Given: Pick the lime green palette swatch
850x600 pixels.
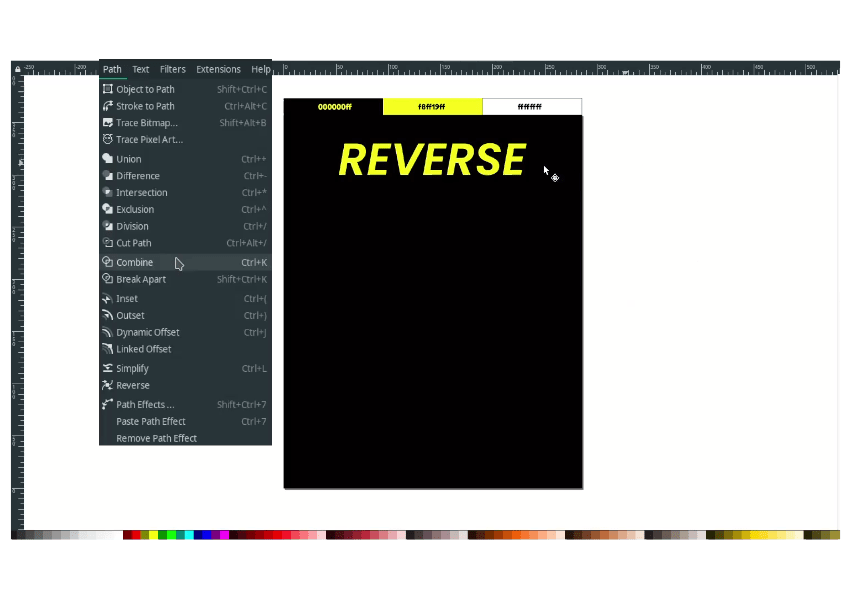Looking at the screenshot, I should point(171,535).
